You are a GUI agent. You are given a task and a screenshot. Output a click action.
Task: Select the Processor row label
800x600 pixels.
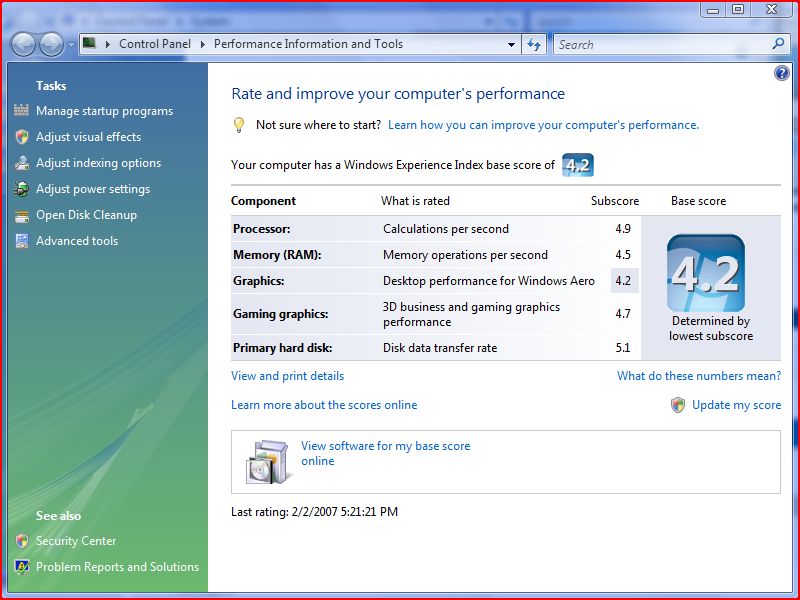(261, 229)
